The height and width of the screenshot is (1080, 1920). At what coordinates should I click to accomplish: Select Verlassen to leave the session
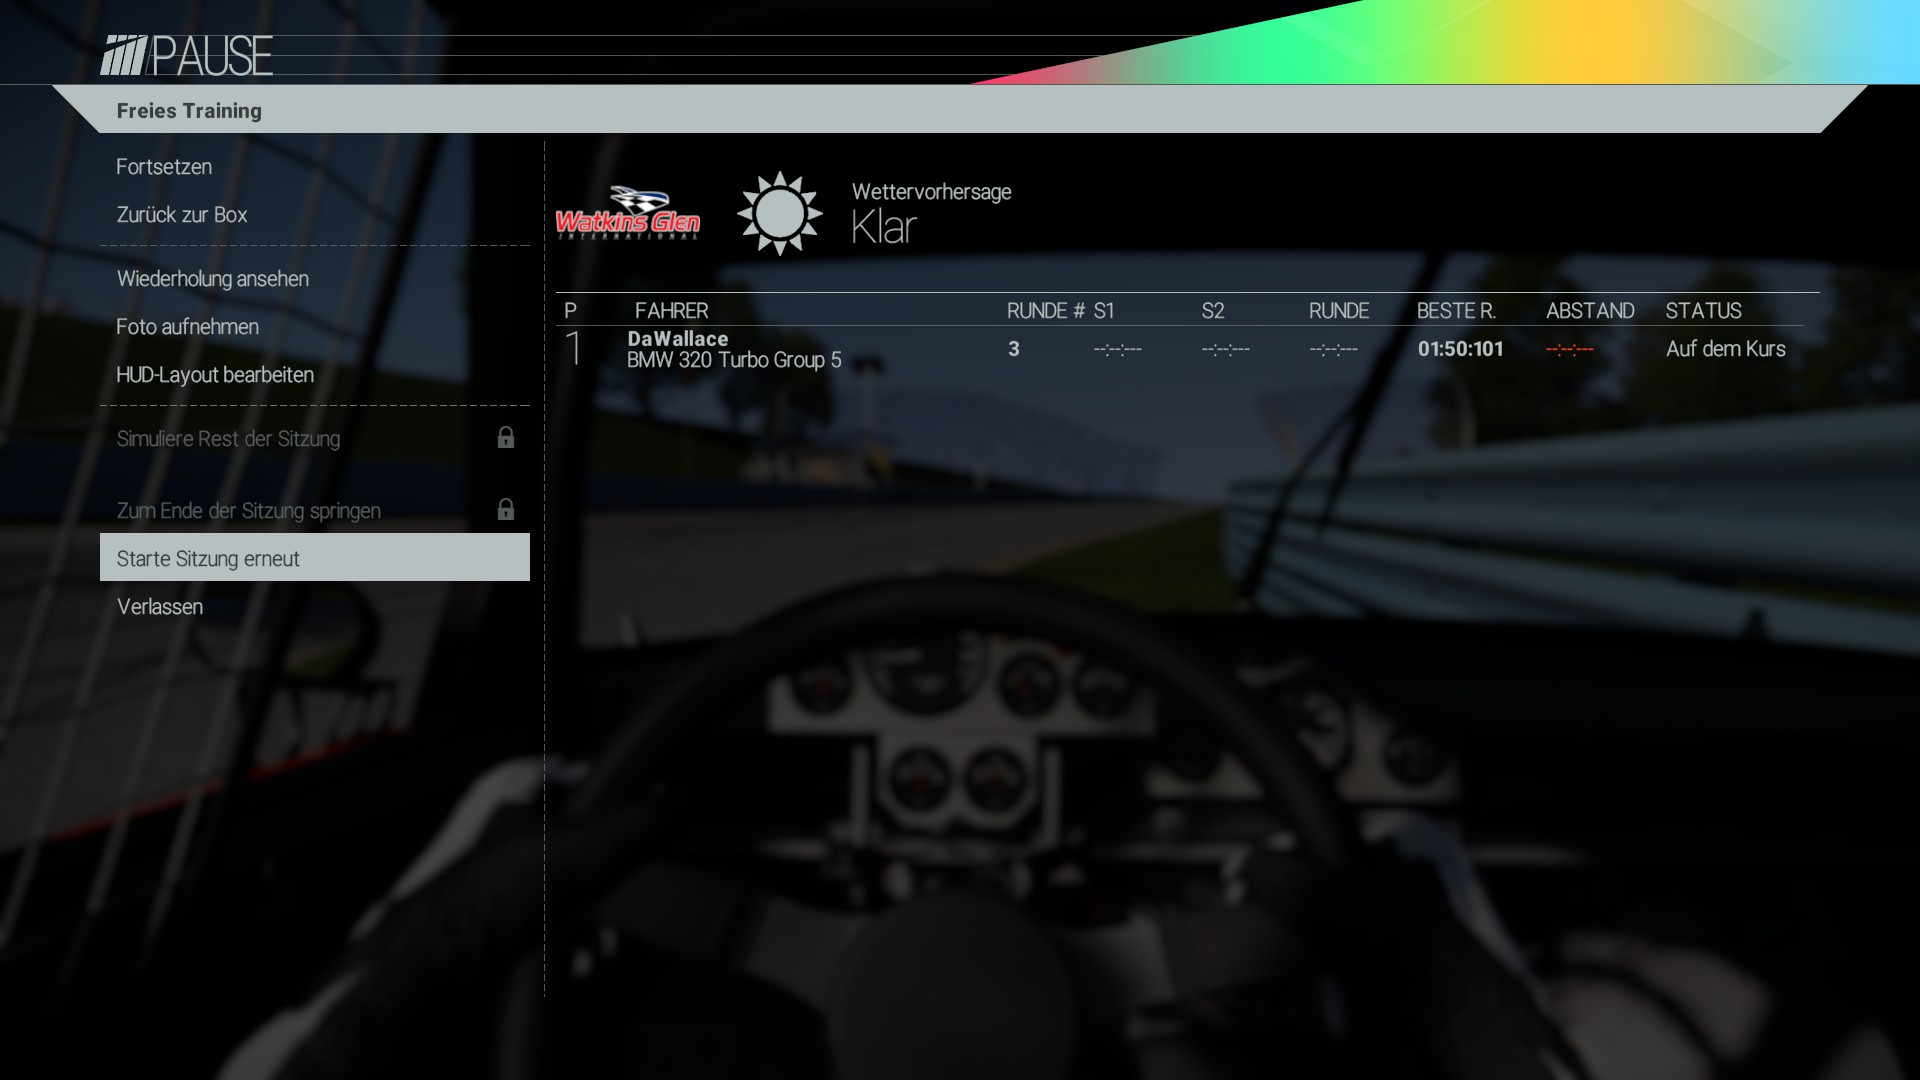pos(314,607)
